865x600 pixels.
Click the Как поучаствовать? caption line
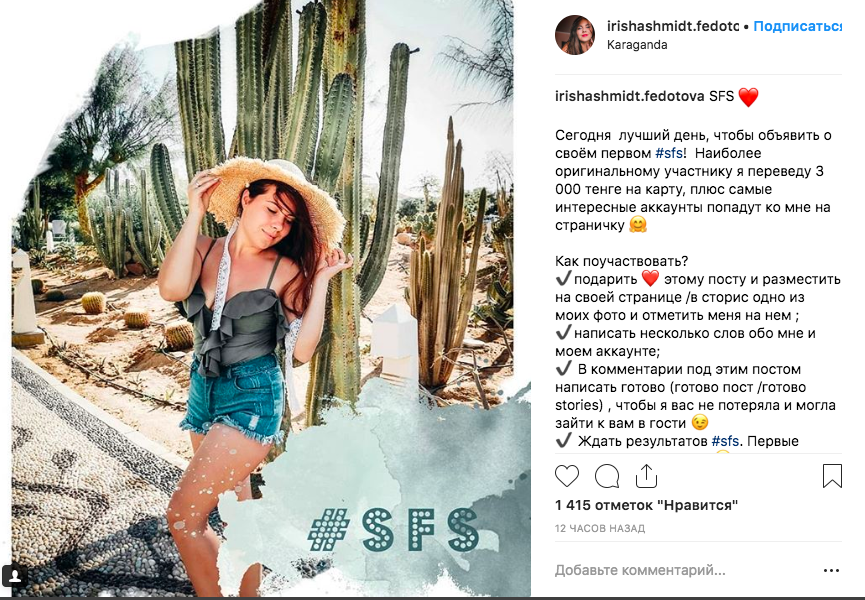click(x=621, y=261)
